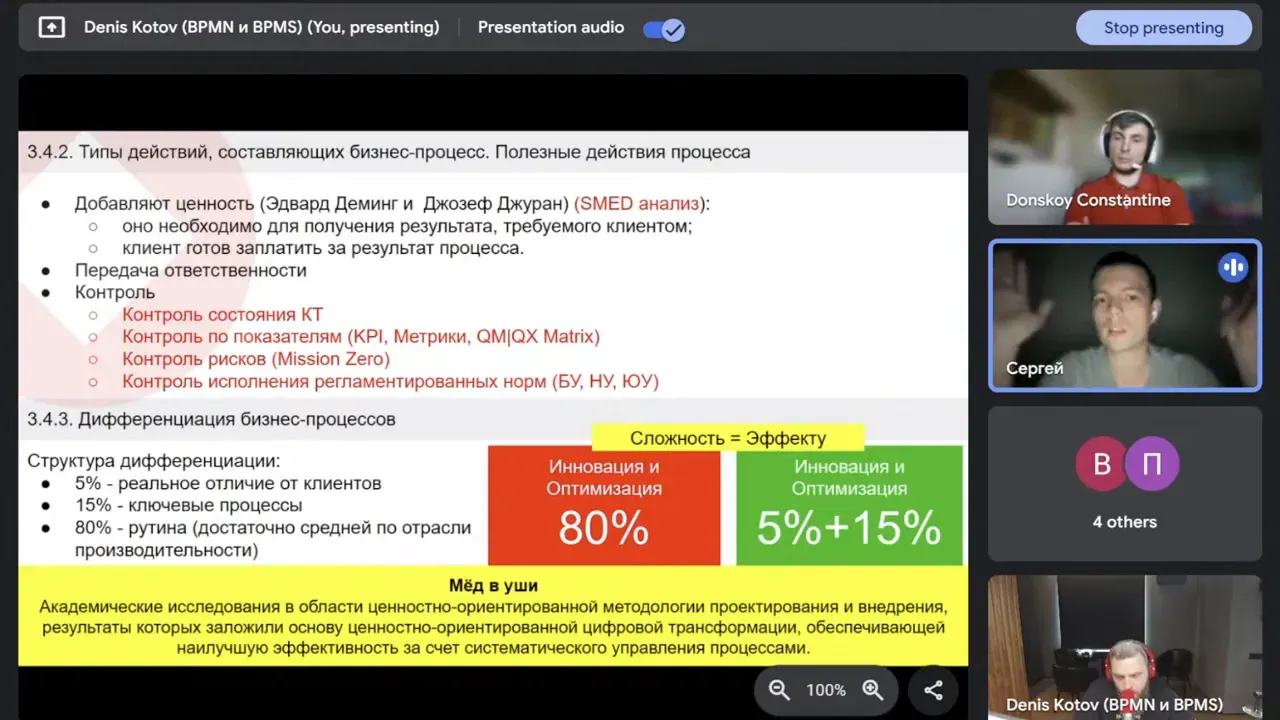Click the blue audio activity indicator on Сергей's tile
The image size is (1280, 720).
[1233, 266]
